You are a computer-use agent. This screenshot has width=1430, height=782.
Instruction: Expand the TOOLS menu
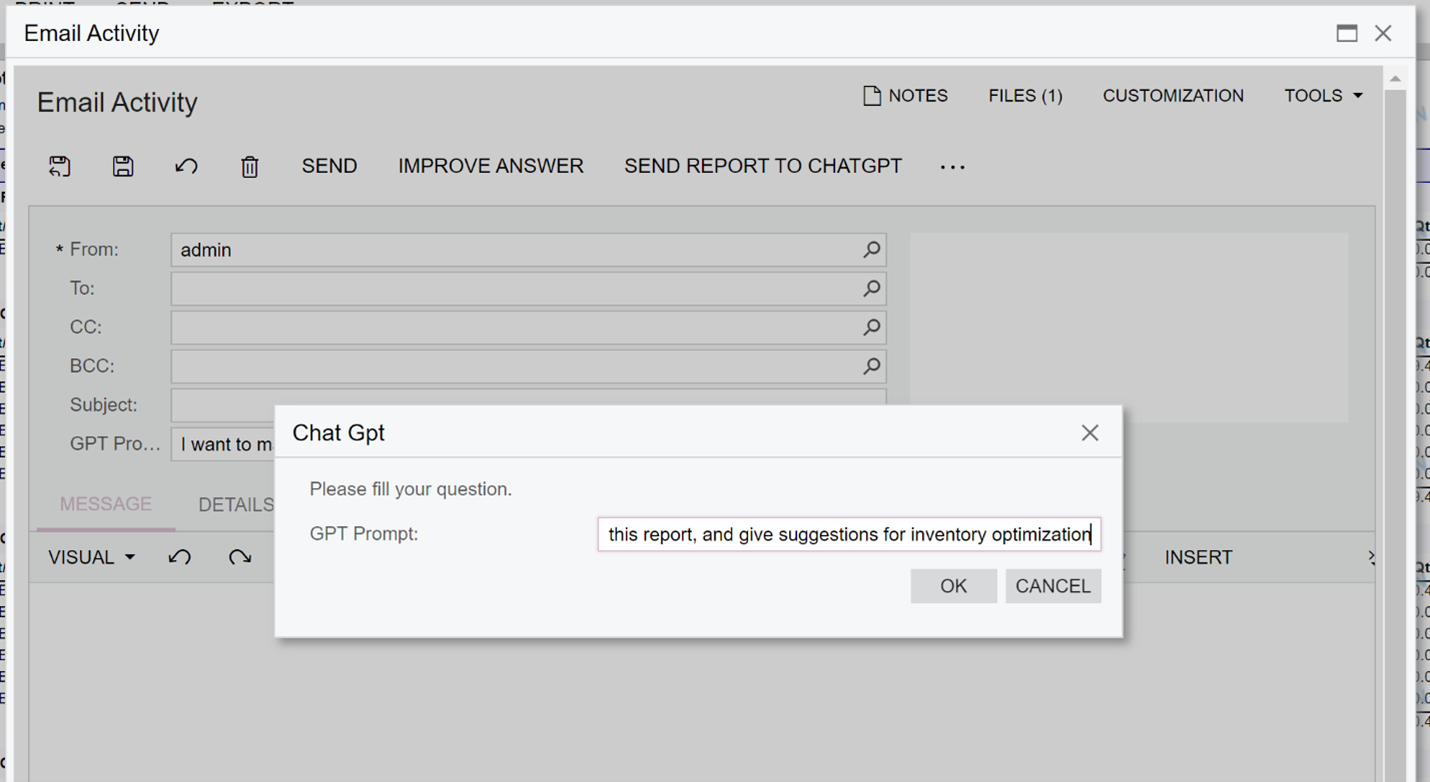click(x=1322, y=95)
